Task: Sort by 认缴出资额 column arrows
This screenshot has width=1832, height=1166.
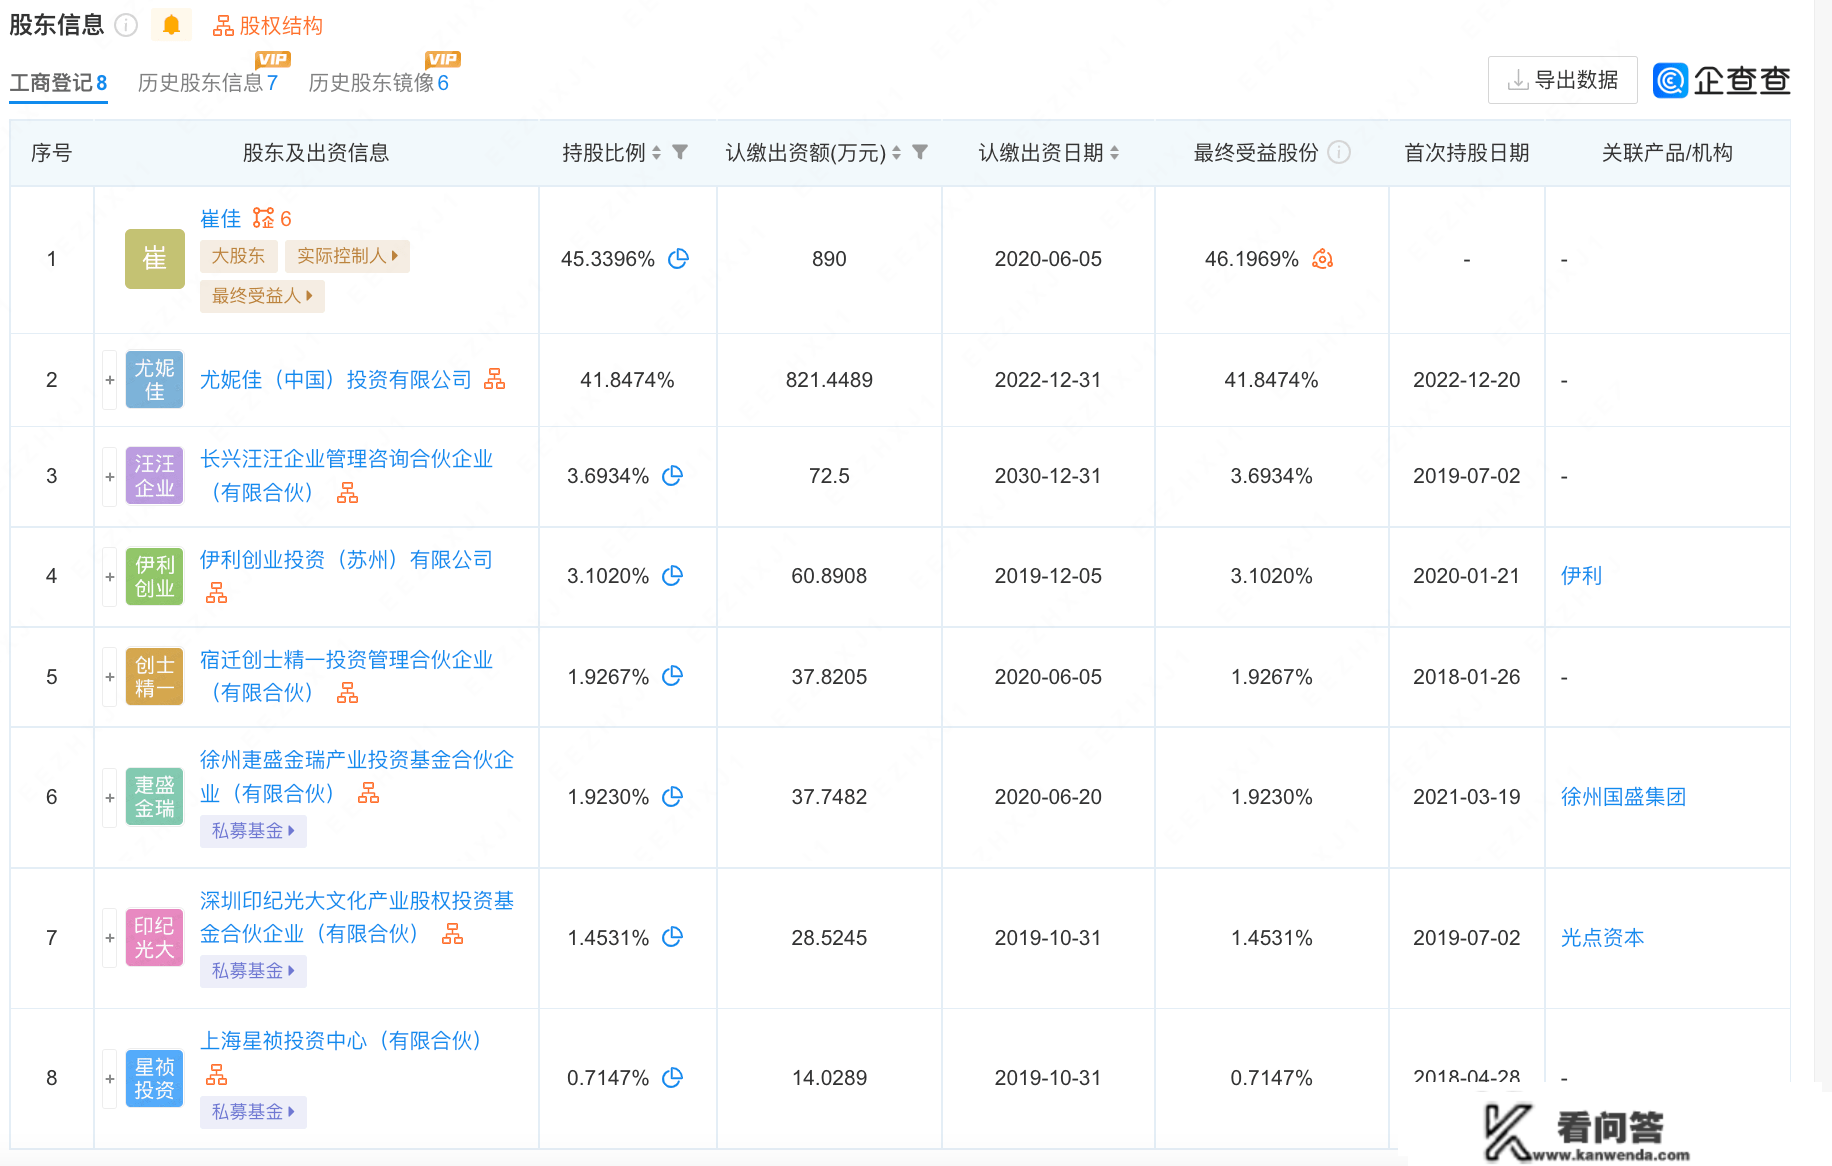Action: tap(896, 153)
